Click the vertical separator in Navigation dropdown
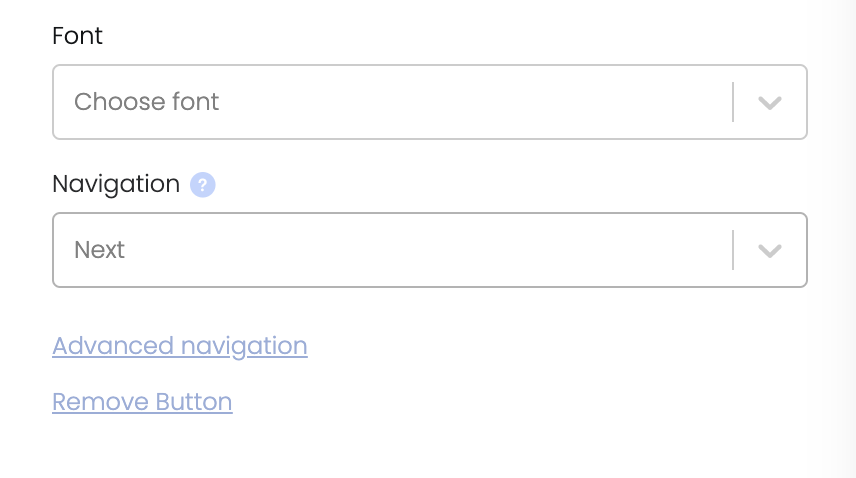This screenshot has height=478, width=856. click(733, 250)
